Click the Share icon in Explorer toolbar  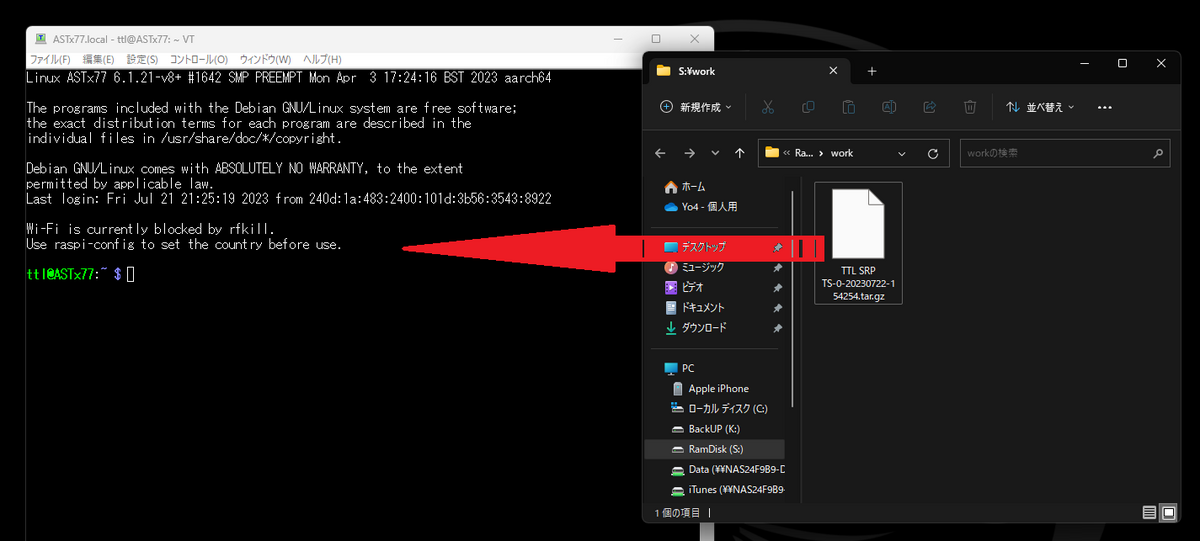[929, 107]
